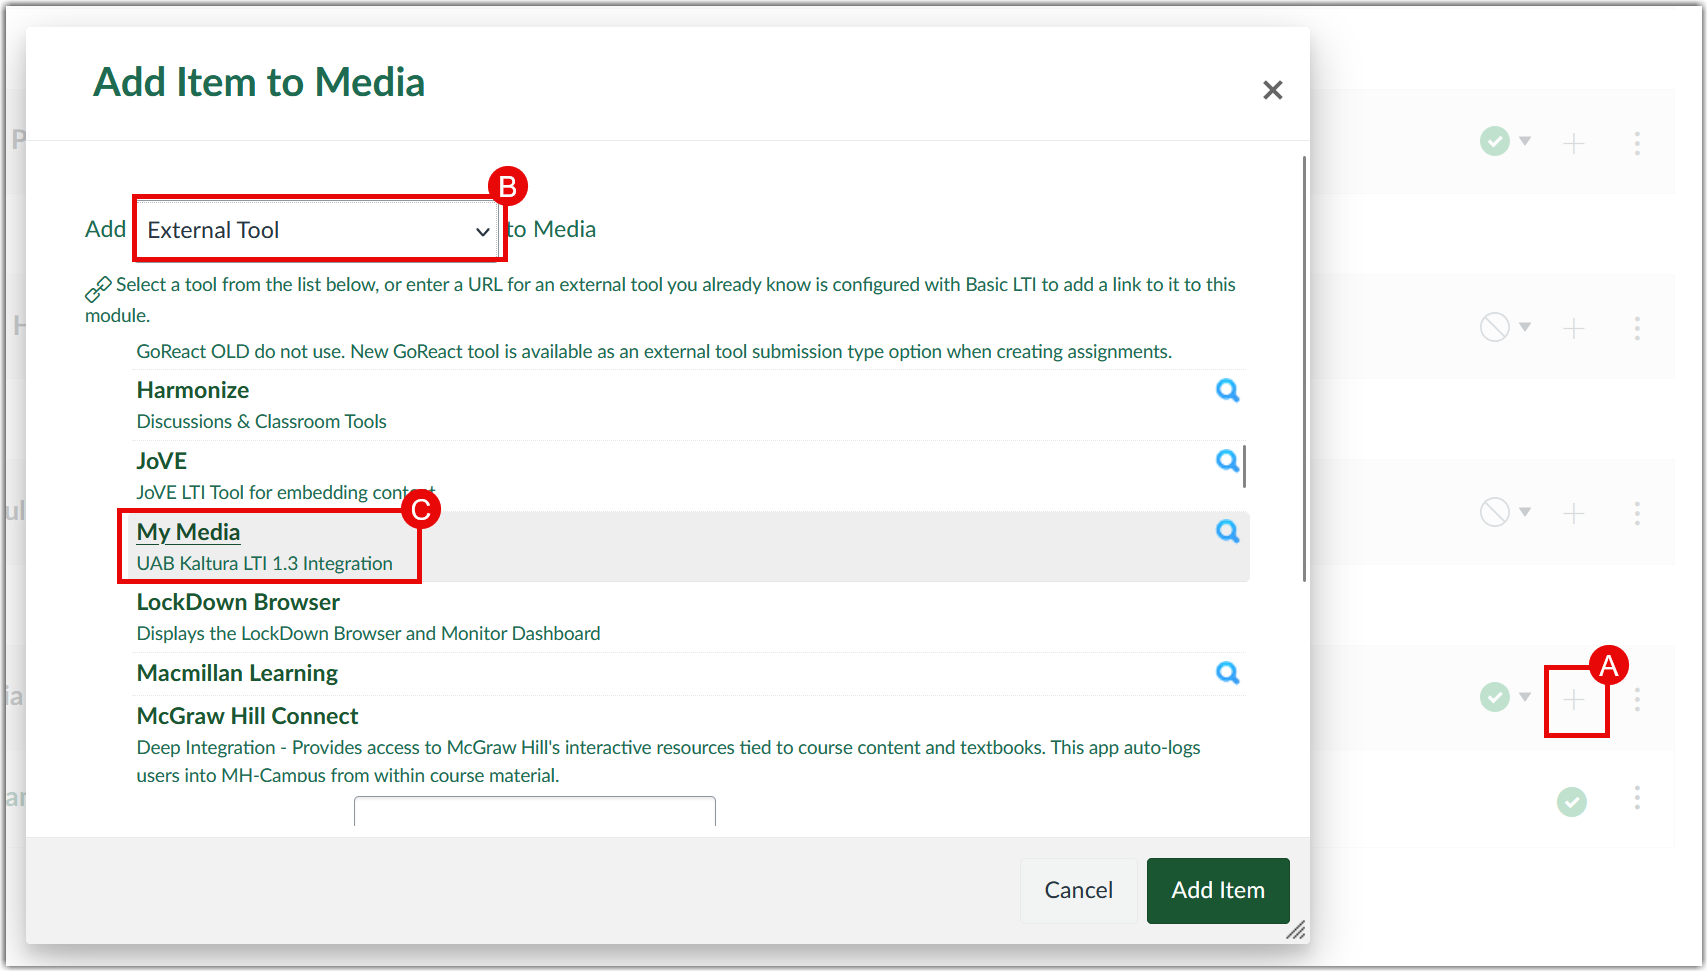Close the Add Item to Media dialog
1708x972 pixels.
point(1272,90)
